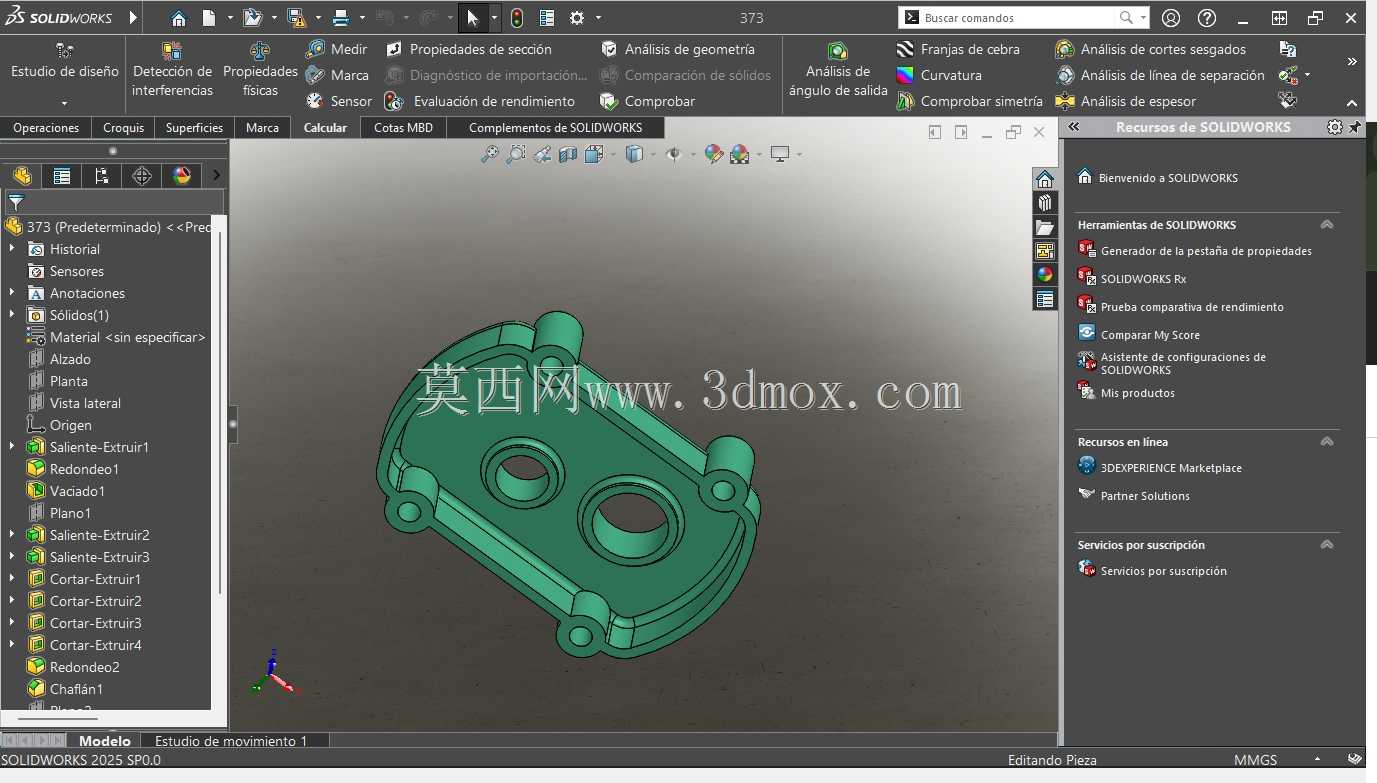1377x783 pixels.
Task: Open Evaluación de rendimiento
Action: (x=481, y=101)
